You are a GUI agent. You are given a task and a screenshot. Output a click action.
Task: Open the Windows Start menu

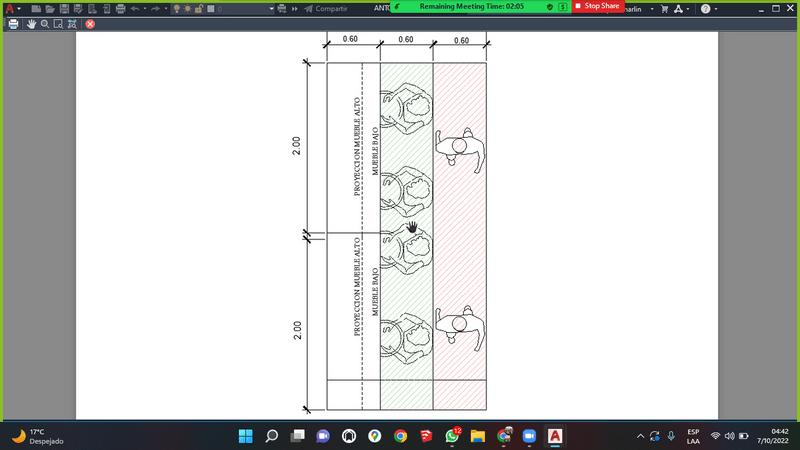[245, 436]
